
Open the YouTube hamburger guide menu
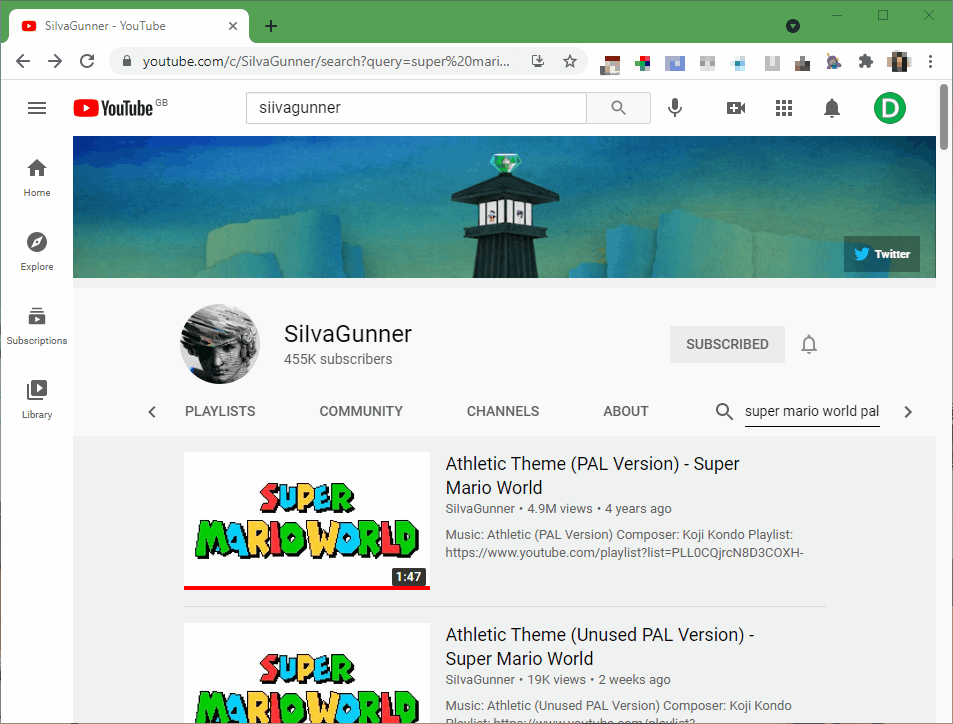pyautogui.click(x=37, y=108)
